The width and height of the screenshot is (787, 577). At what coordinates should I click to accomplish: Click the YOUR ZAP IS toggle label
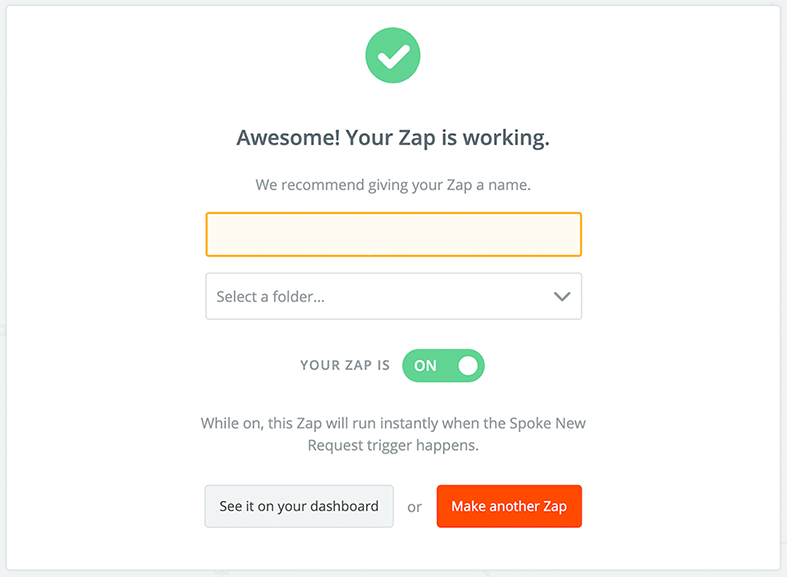[x=345, y=365]
